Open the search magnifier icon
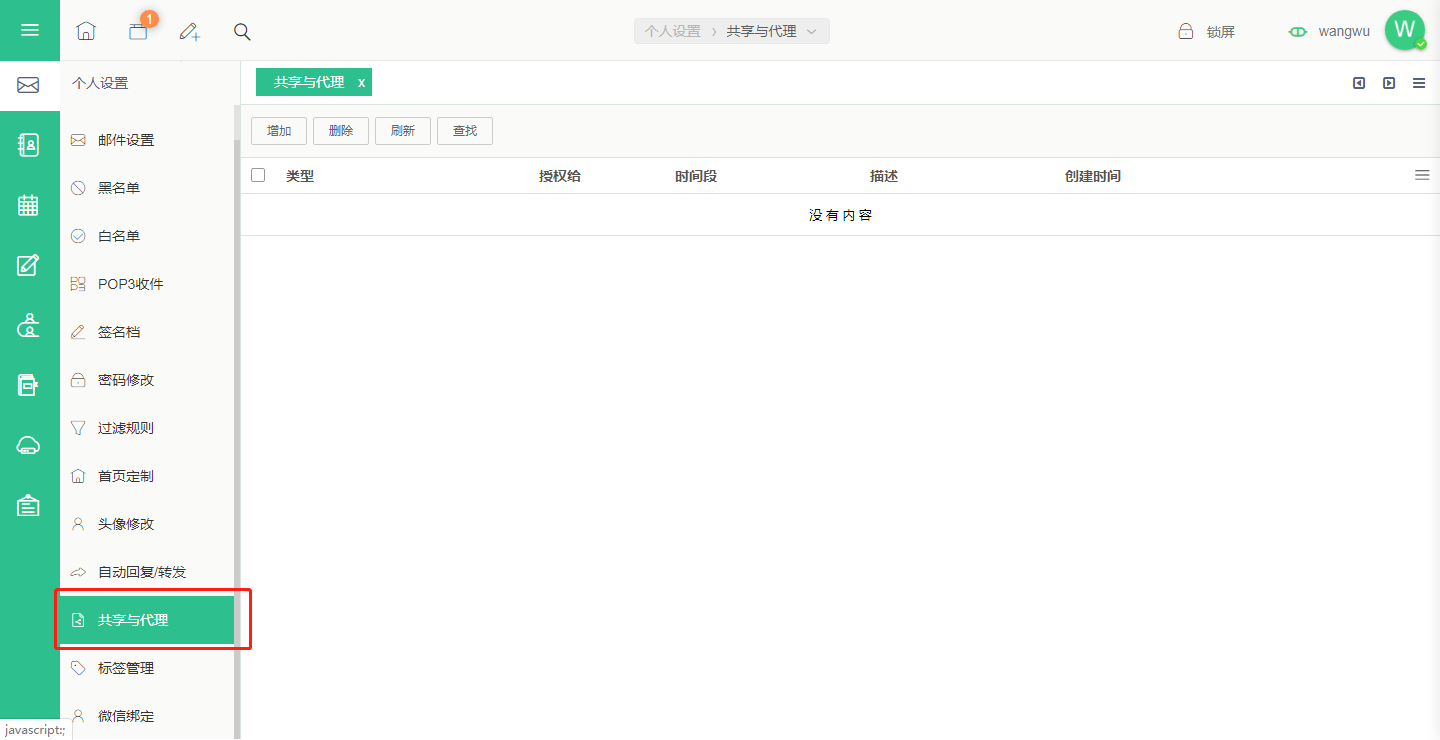This screenshot has height=740, width=1440. coord(242,31)
